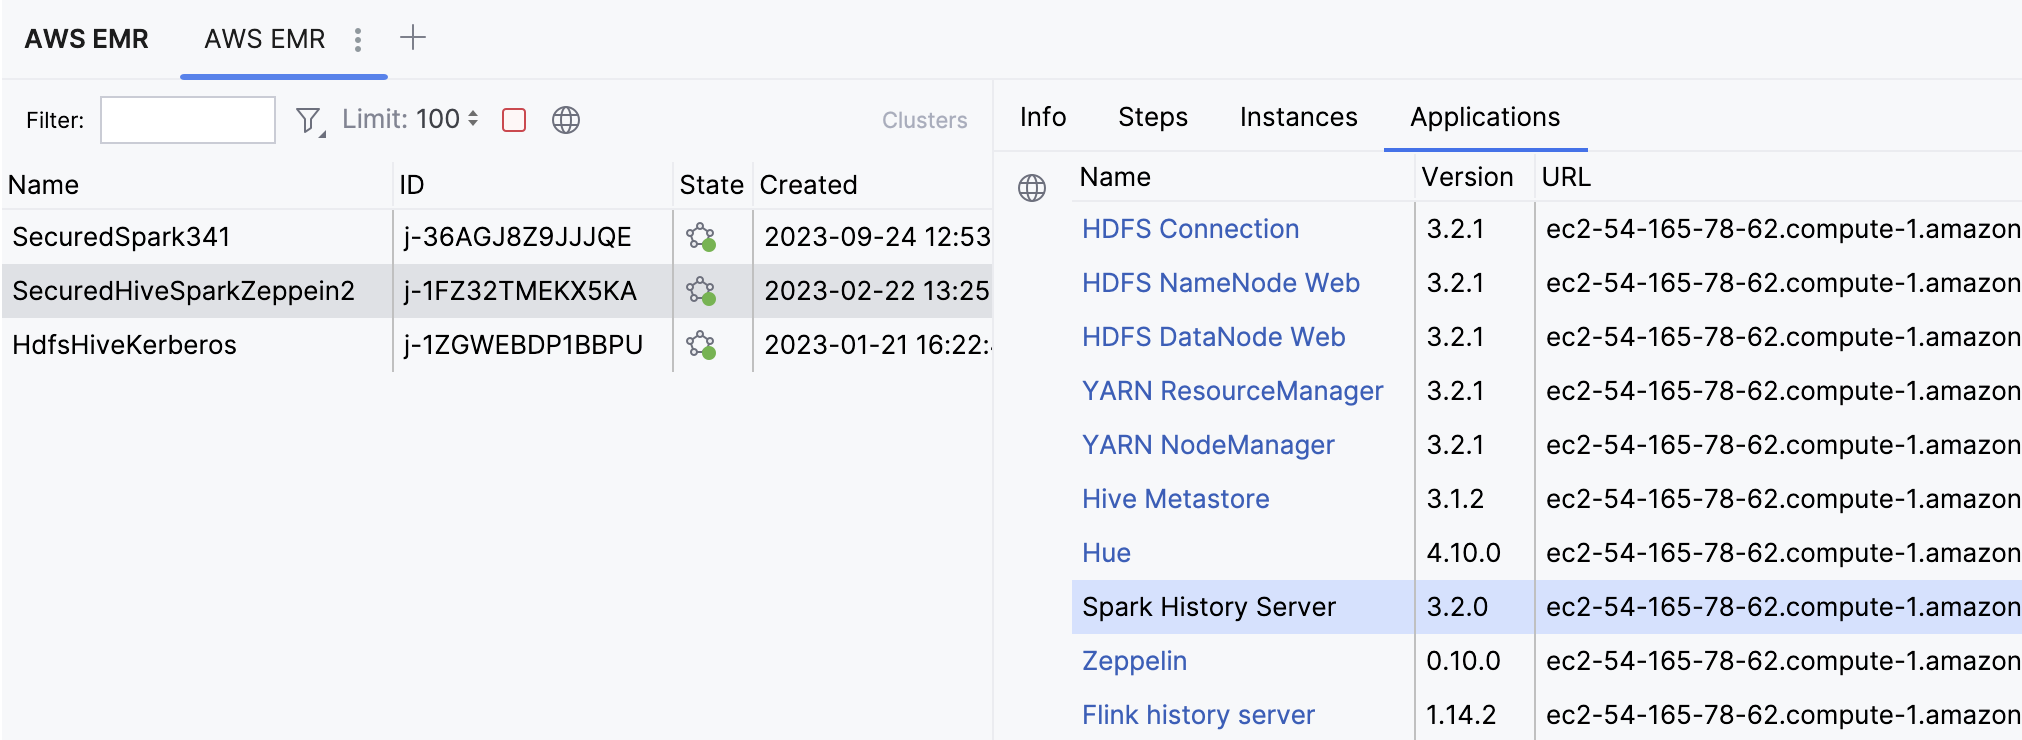2022x740 pixels.
Task: Click the red stop square icon
Action: tap(514, 120)
